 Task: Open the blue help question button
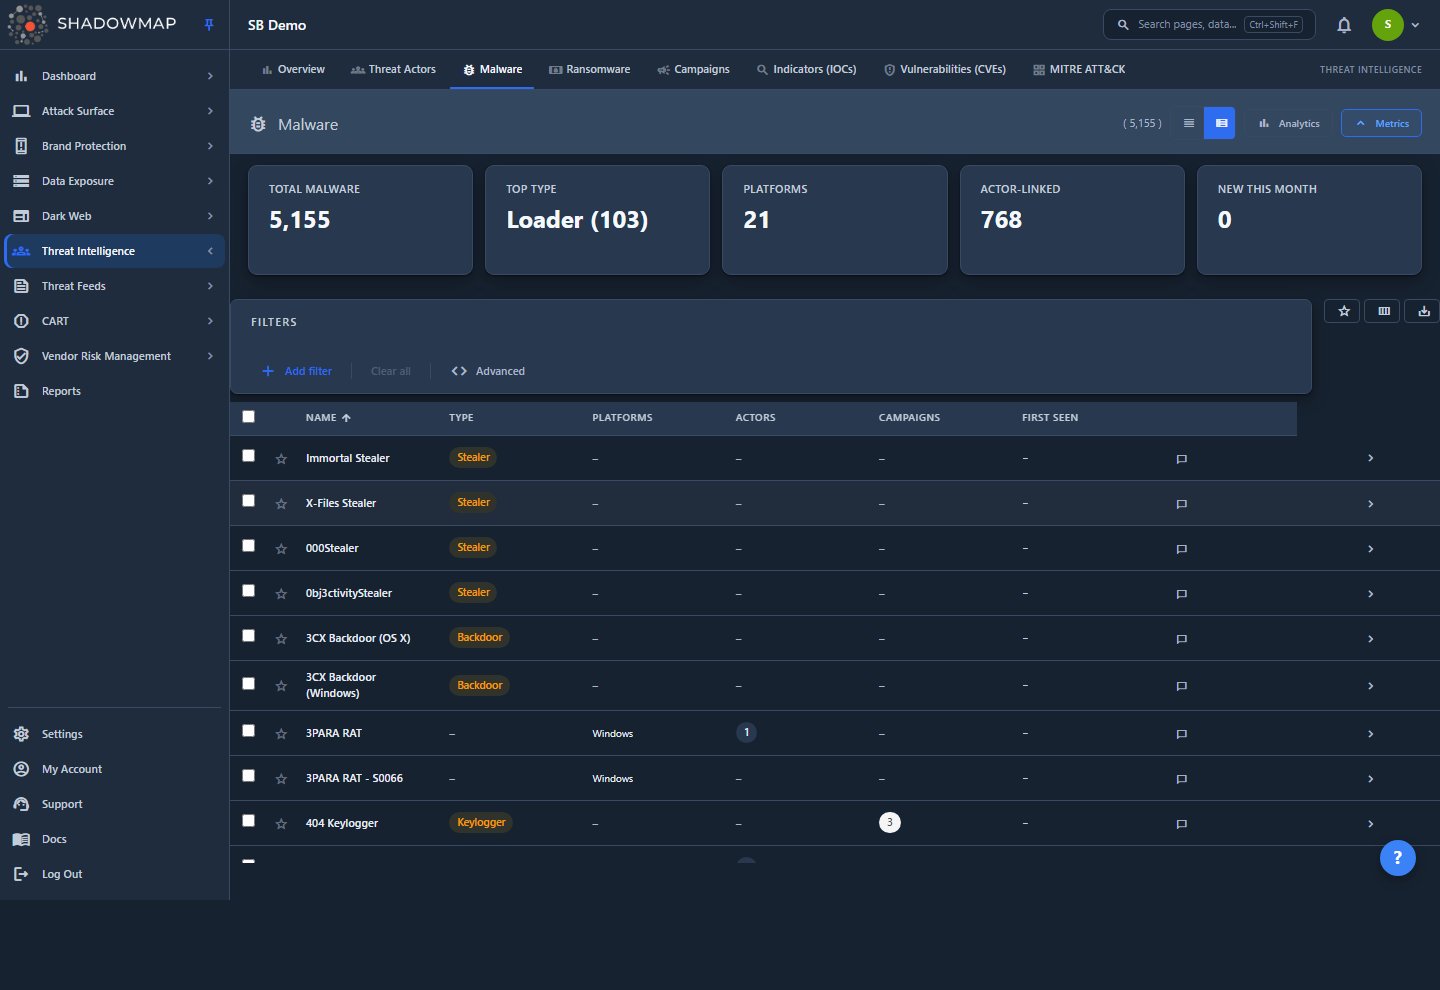click(x=1397, y=857)
